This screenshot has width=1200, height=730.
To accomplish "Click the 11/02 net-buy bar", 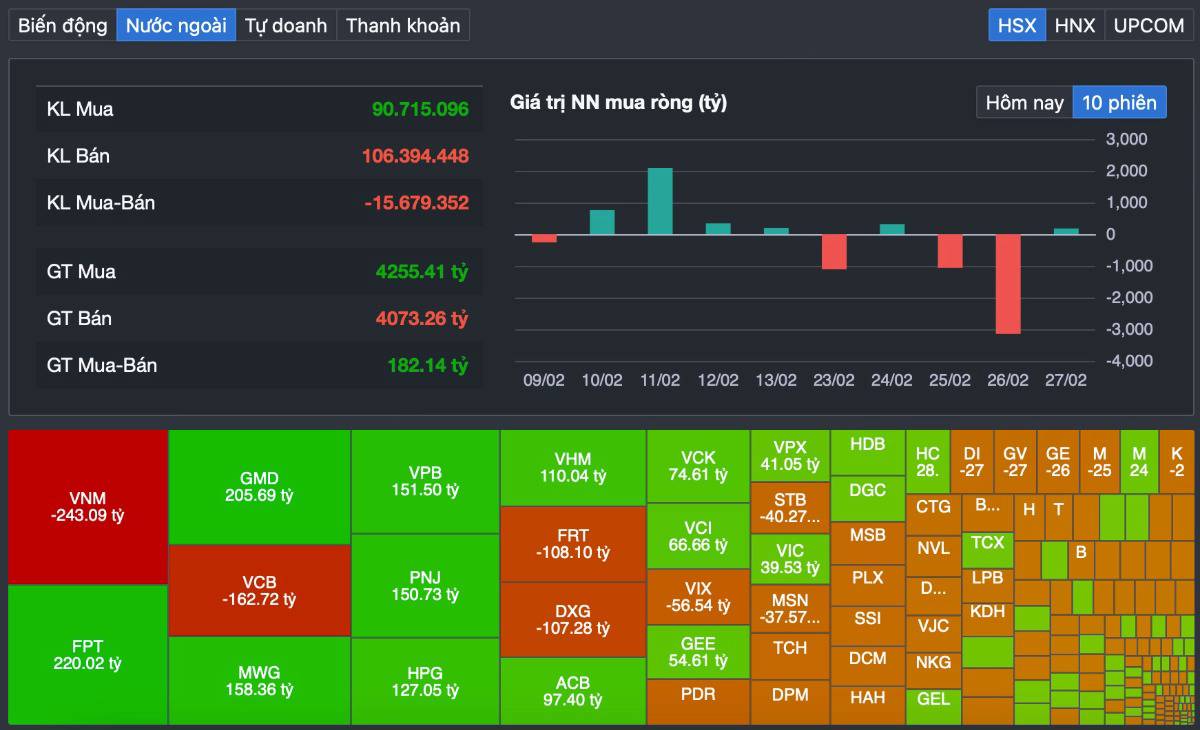I will [x=660, y=201].
